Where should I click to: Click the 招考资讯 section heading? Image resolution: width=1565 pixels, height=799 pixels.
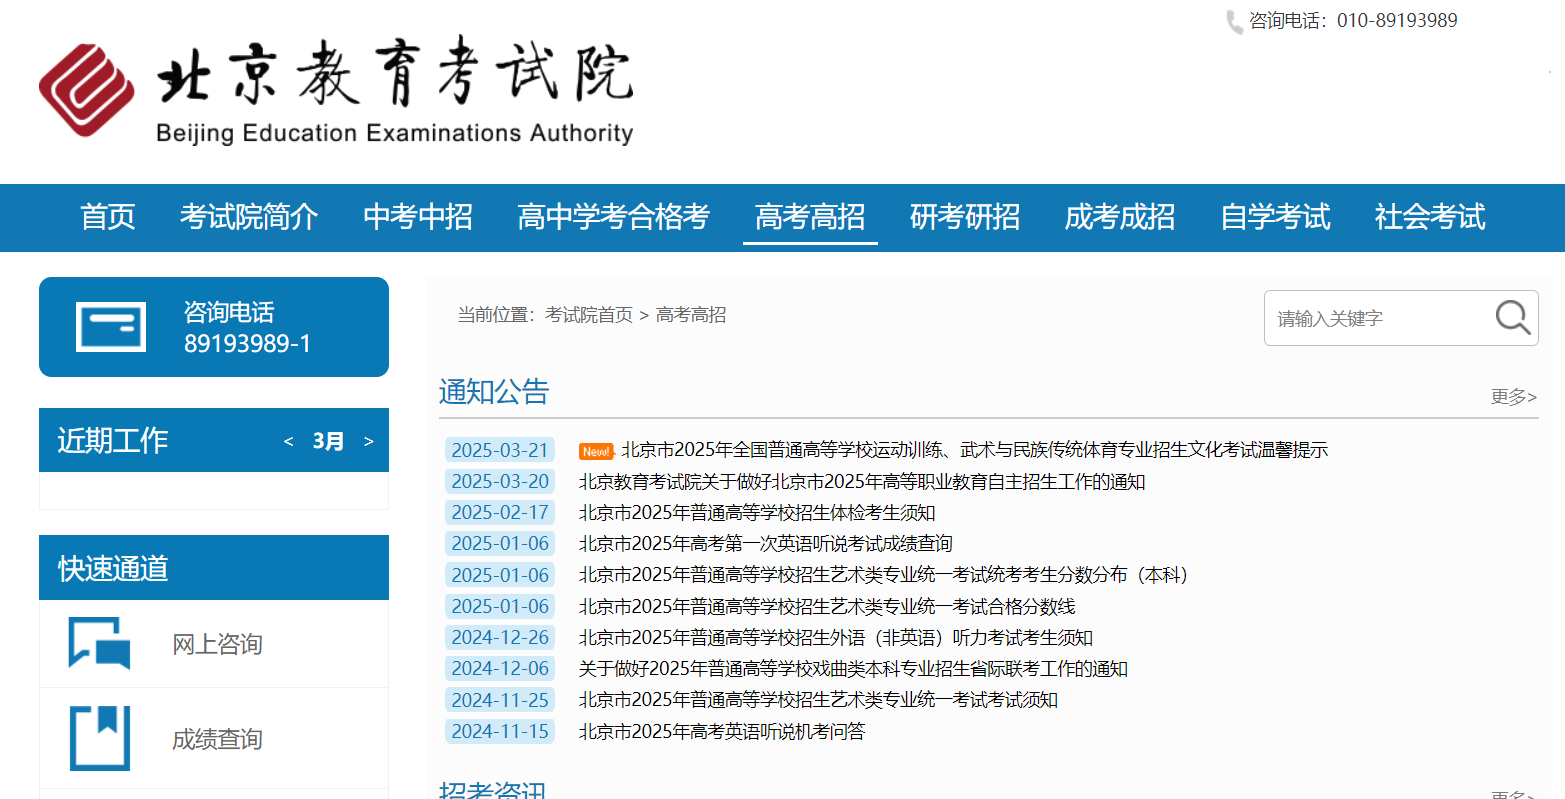[493, 790]
